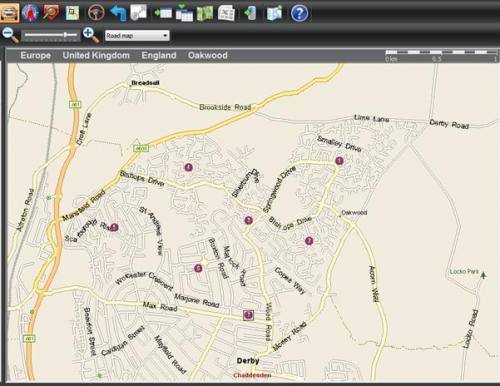Open the blue help question mark icon

pyautogui.click(x=299, y=13)
